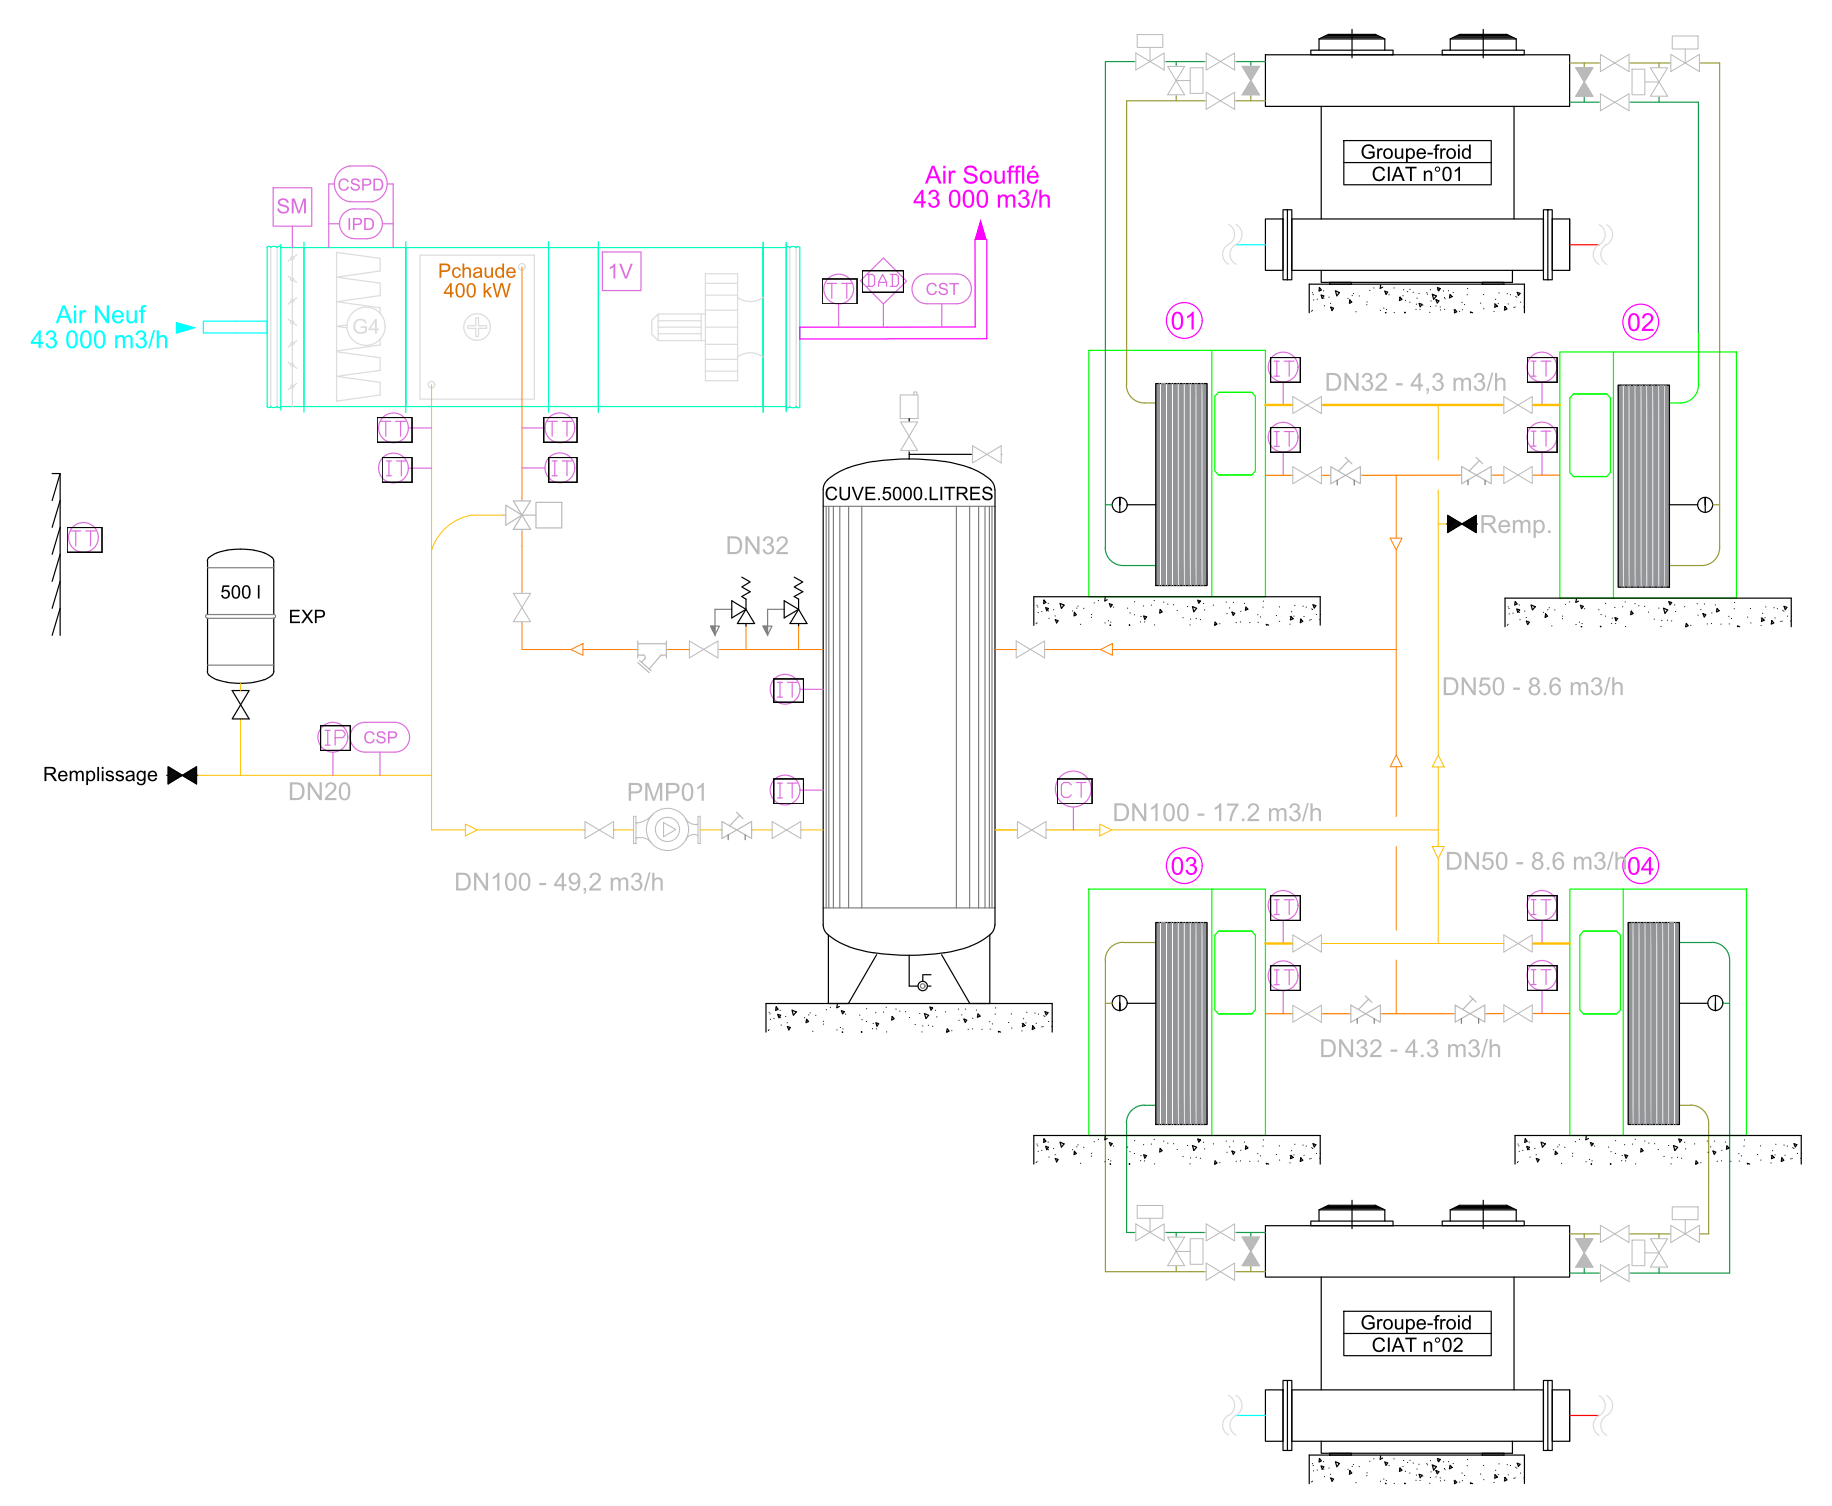Select the Groupe-froid CIAT n°01 label
The image size is (1832, 1506).
(1417, 163)
